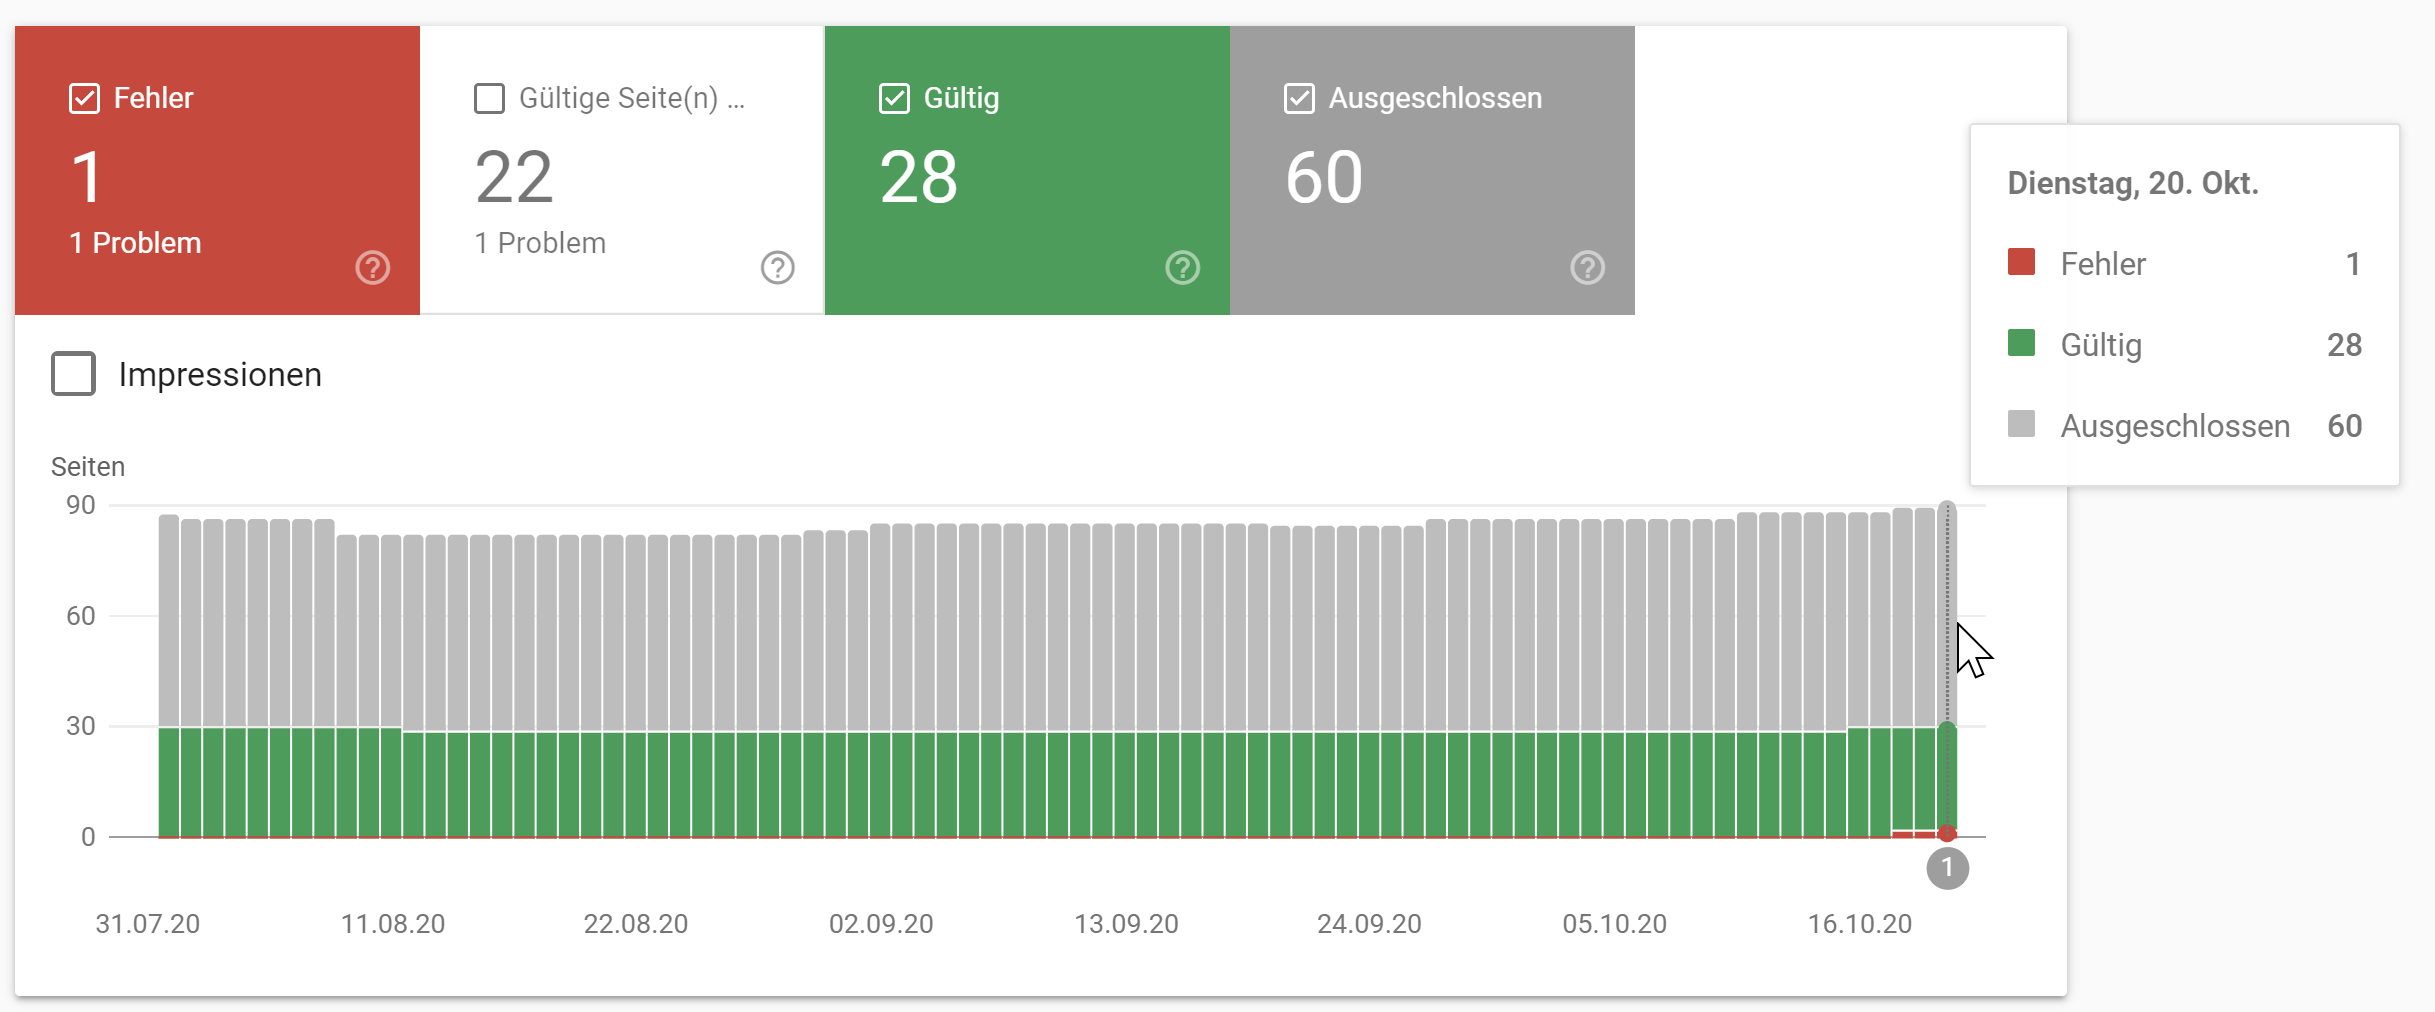The image size is (2435, 1012).
Task: Uncheck the Fehler checkbox
Action: pos(83,97)
